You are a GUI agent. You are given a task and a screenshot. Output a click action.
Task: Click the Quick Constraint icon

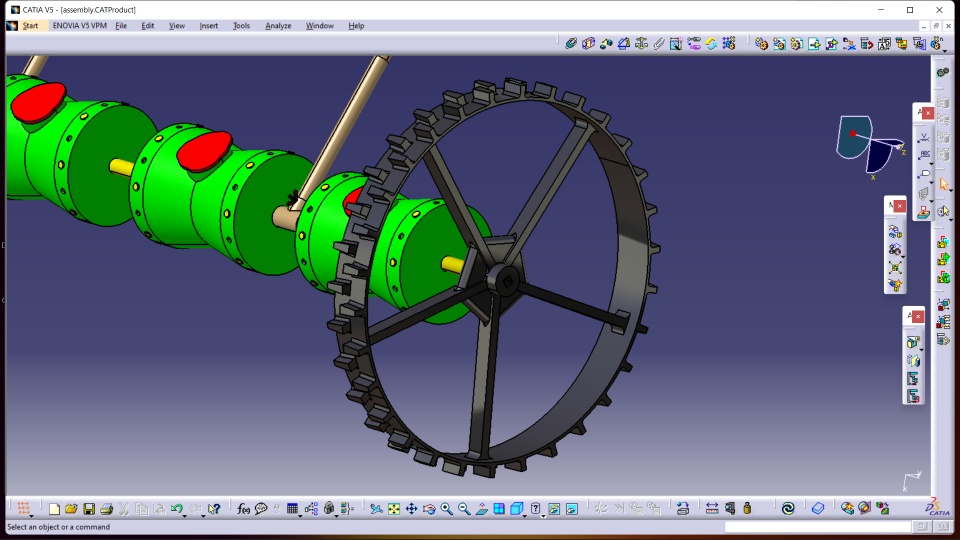pos(676,43)
